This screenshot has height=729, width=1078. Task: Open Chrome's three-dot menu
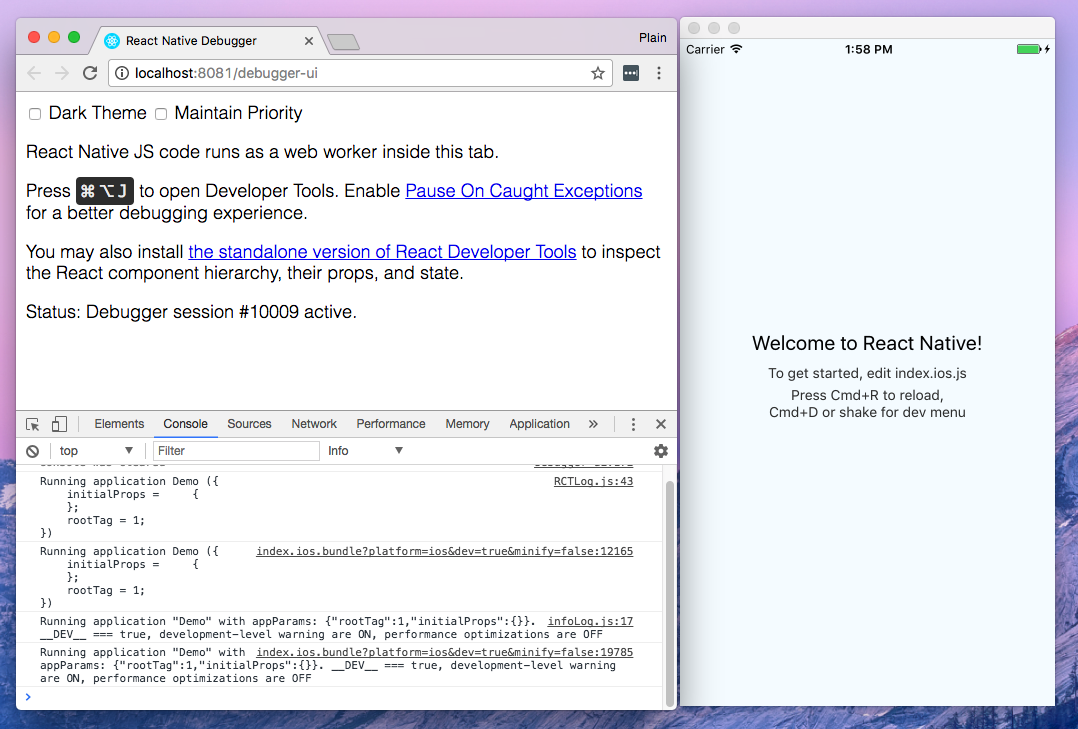(x=658, y=73)
